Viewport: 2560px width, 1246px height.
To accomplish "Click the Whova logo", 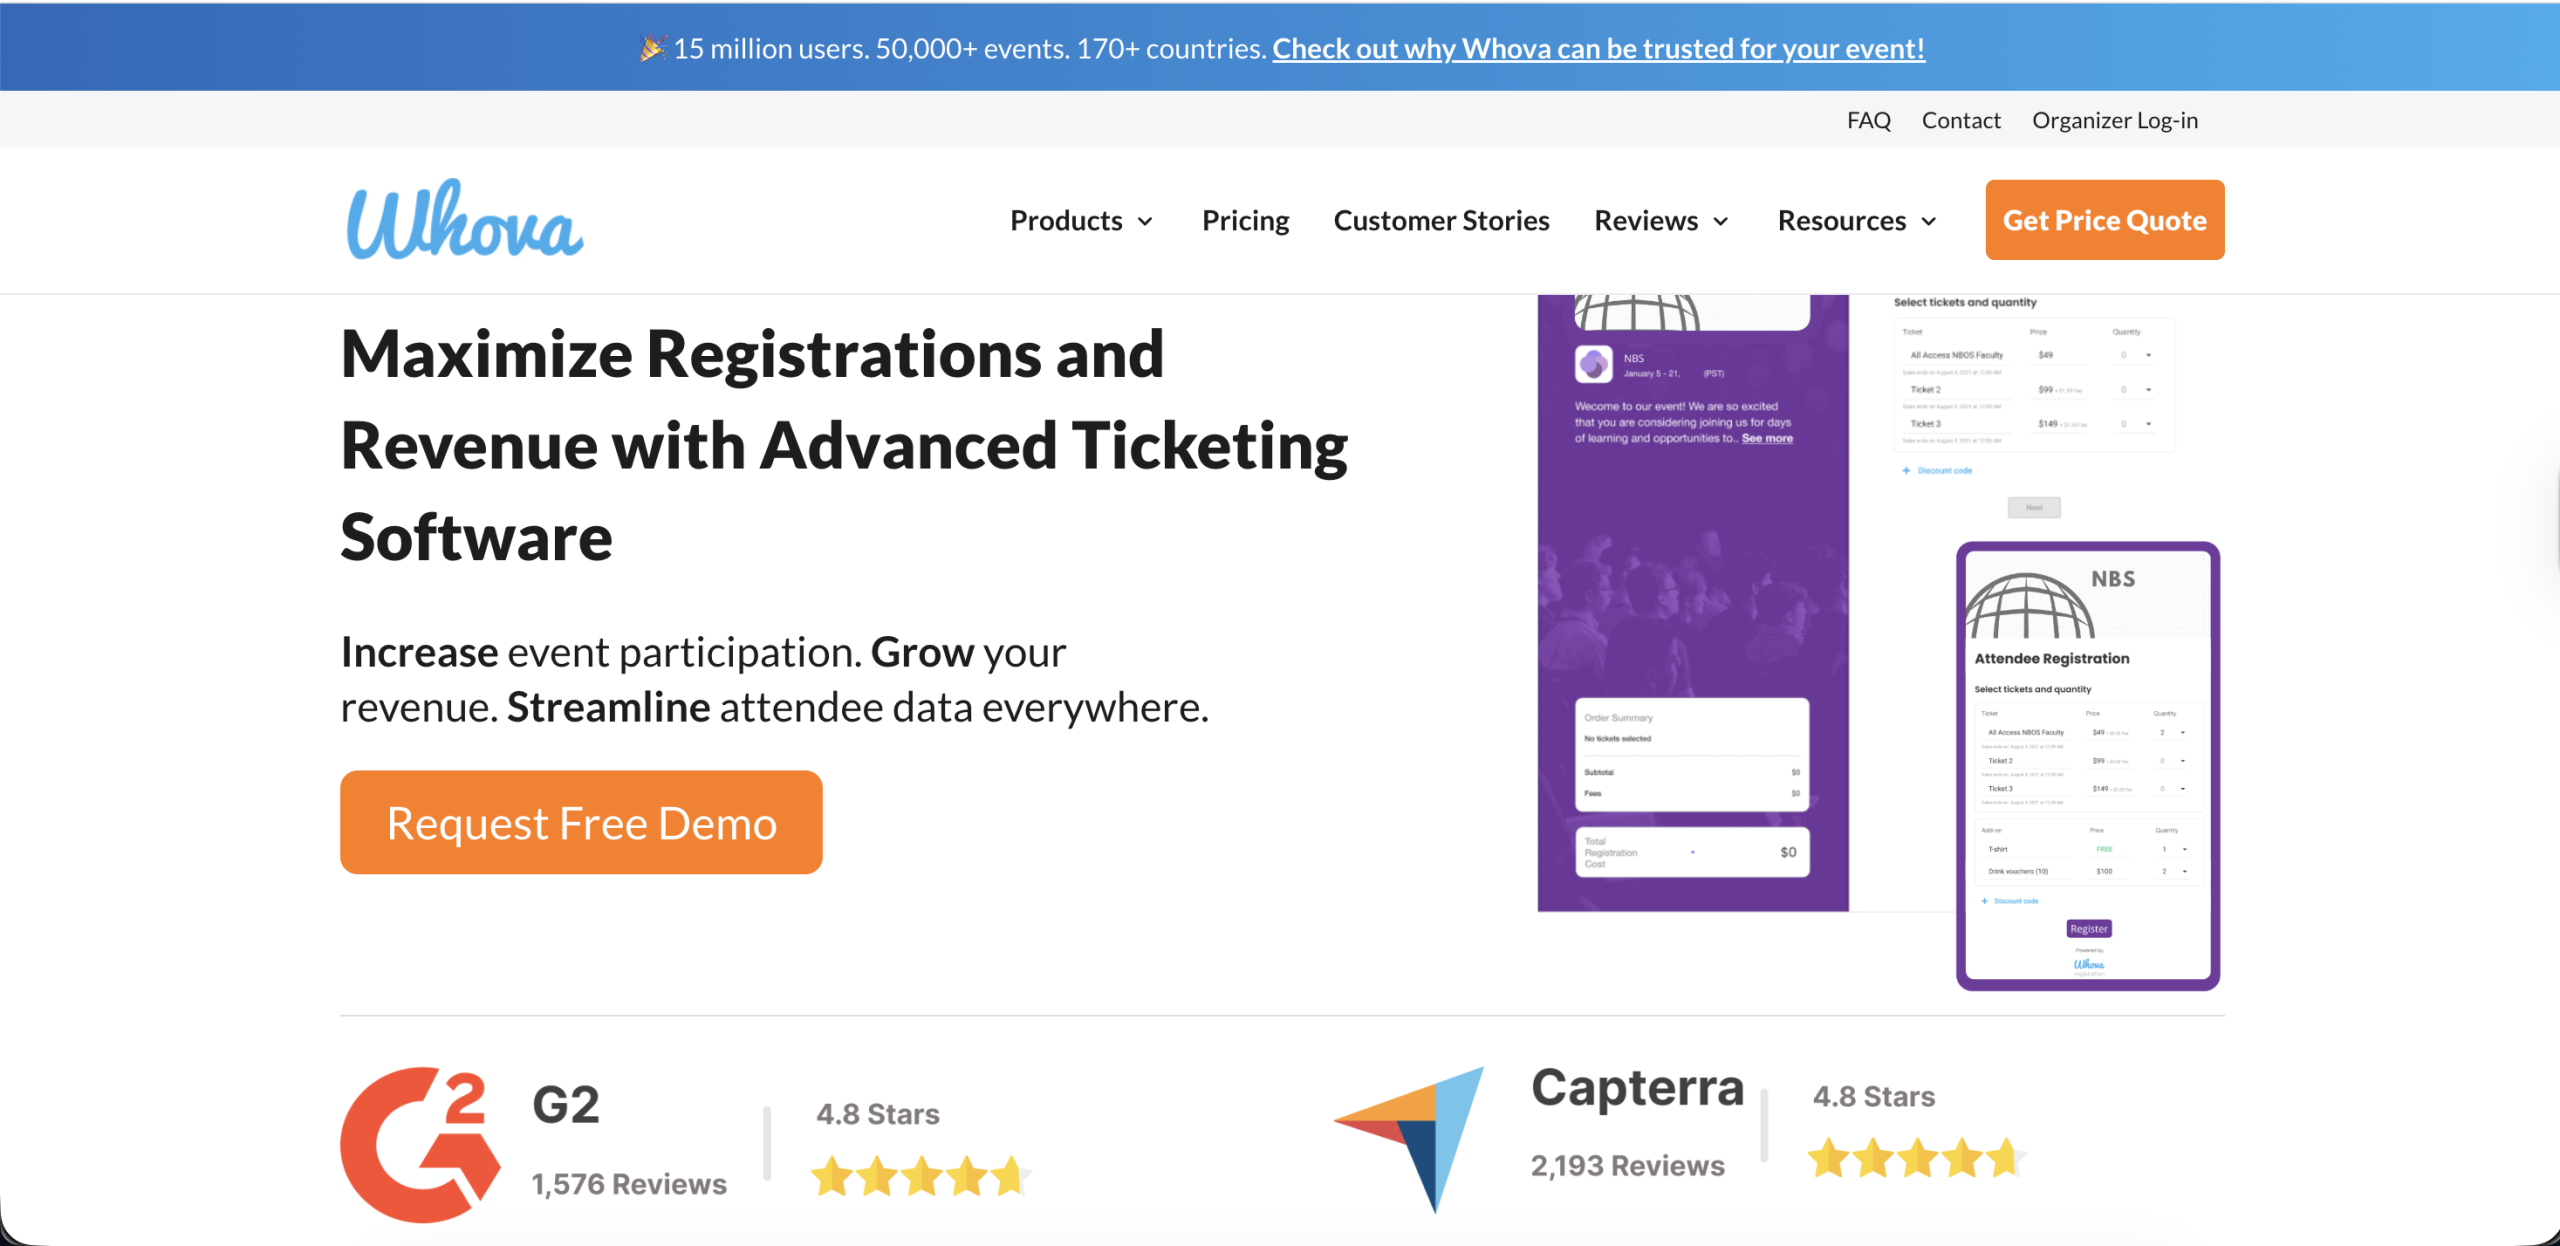I will pyautogui.click(x=464, y=221).
